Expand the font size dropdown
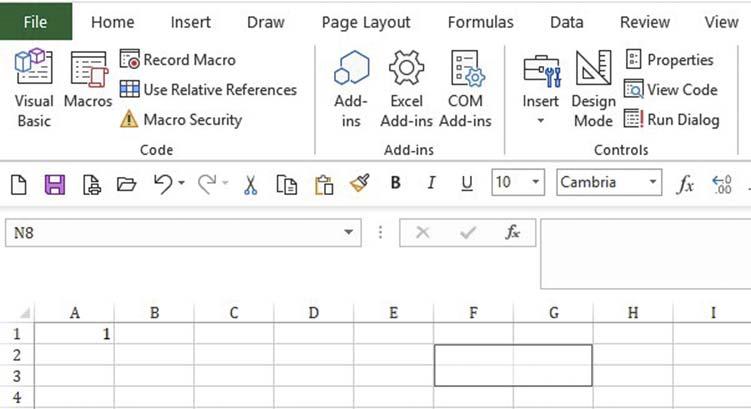751x409 pixels. coord(536,182)
